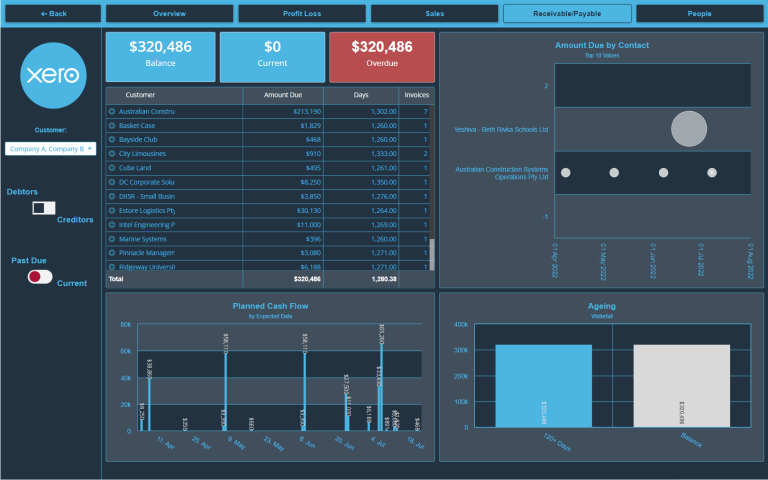Open the Sales tab
Screen dimensions: 768x480
[434, 14]
